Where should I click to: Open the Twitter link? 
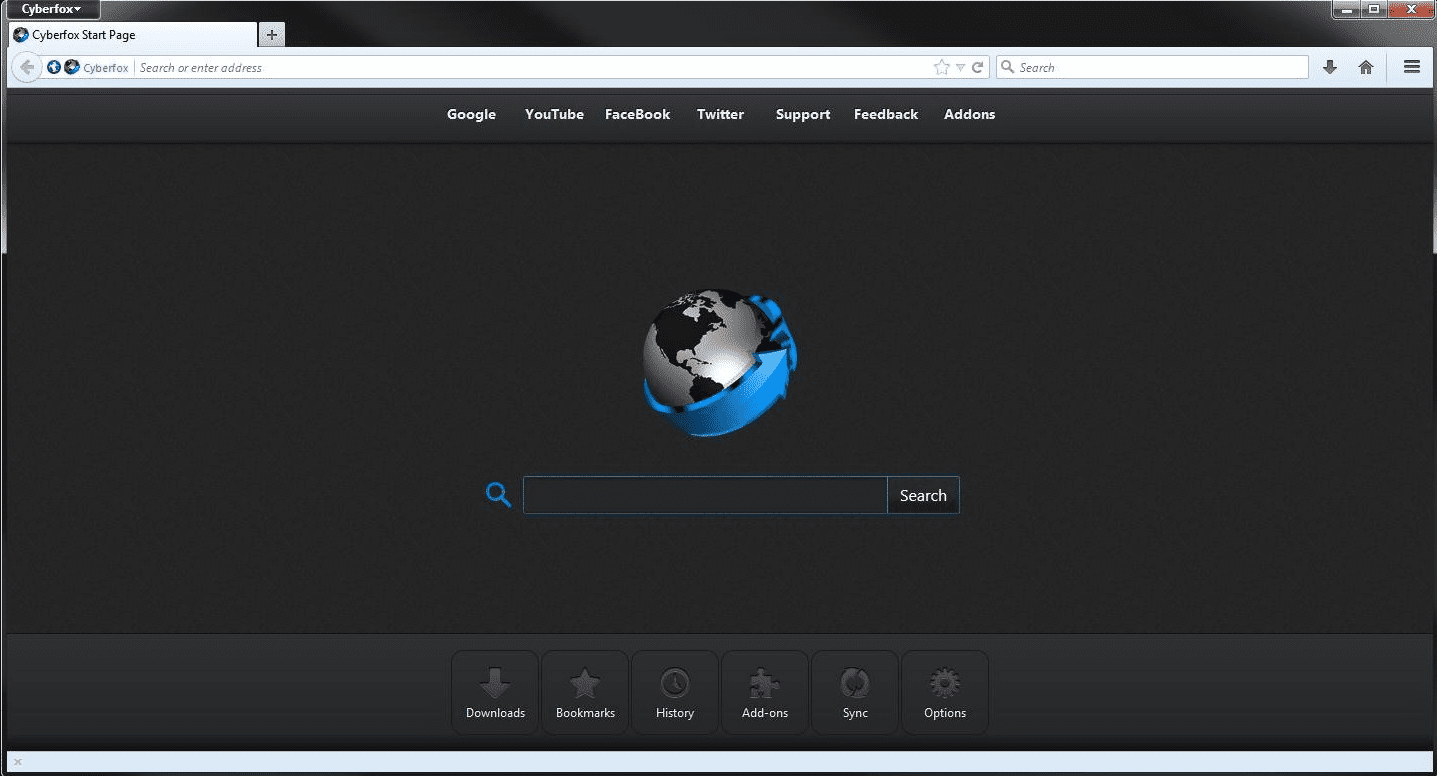[720, 114]
